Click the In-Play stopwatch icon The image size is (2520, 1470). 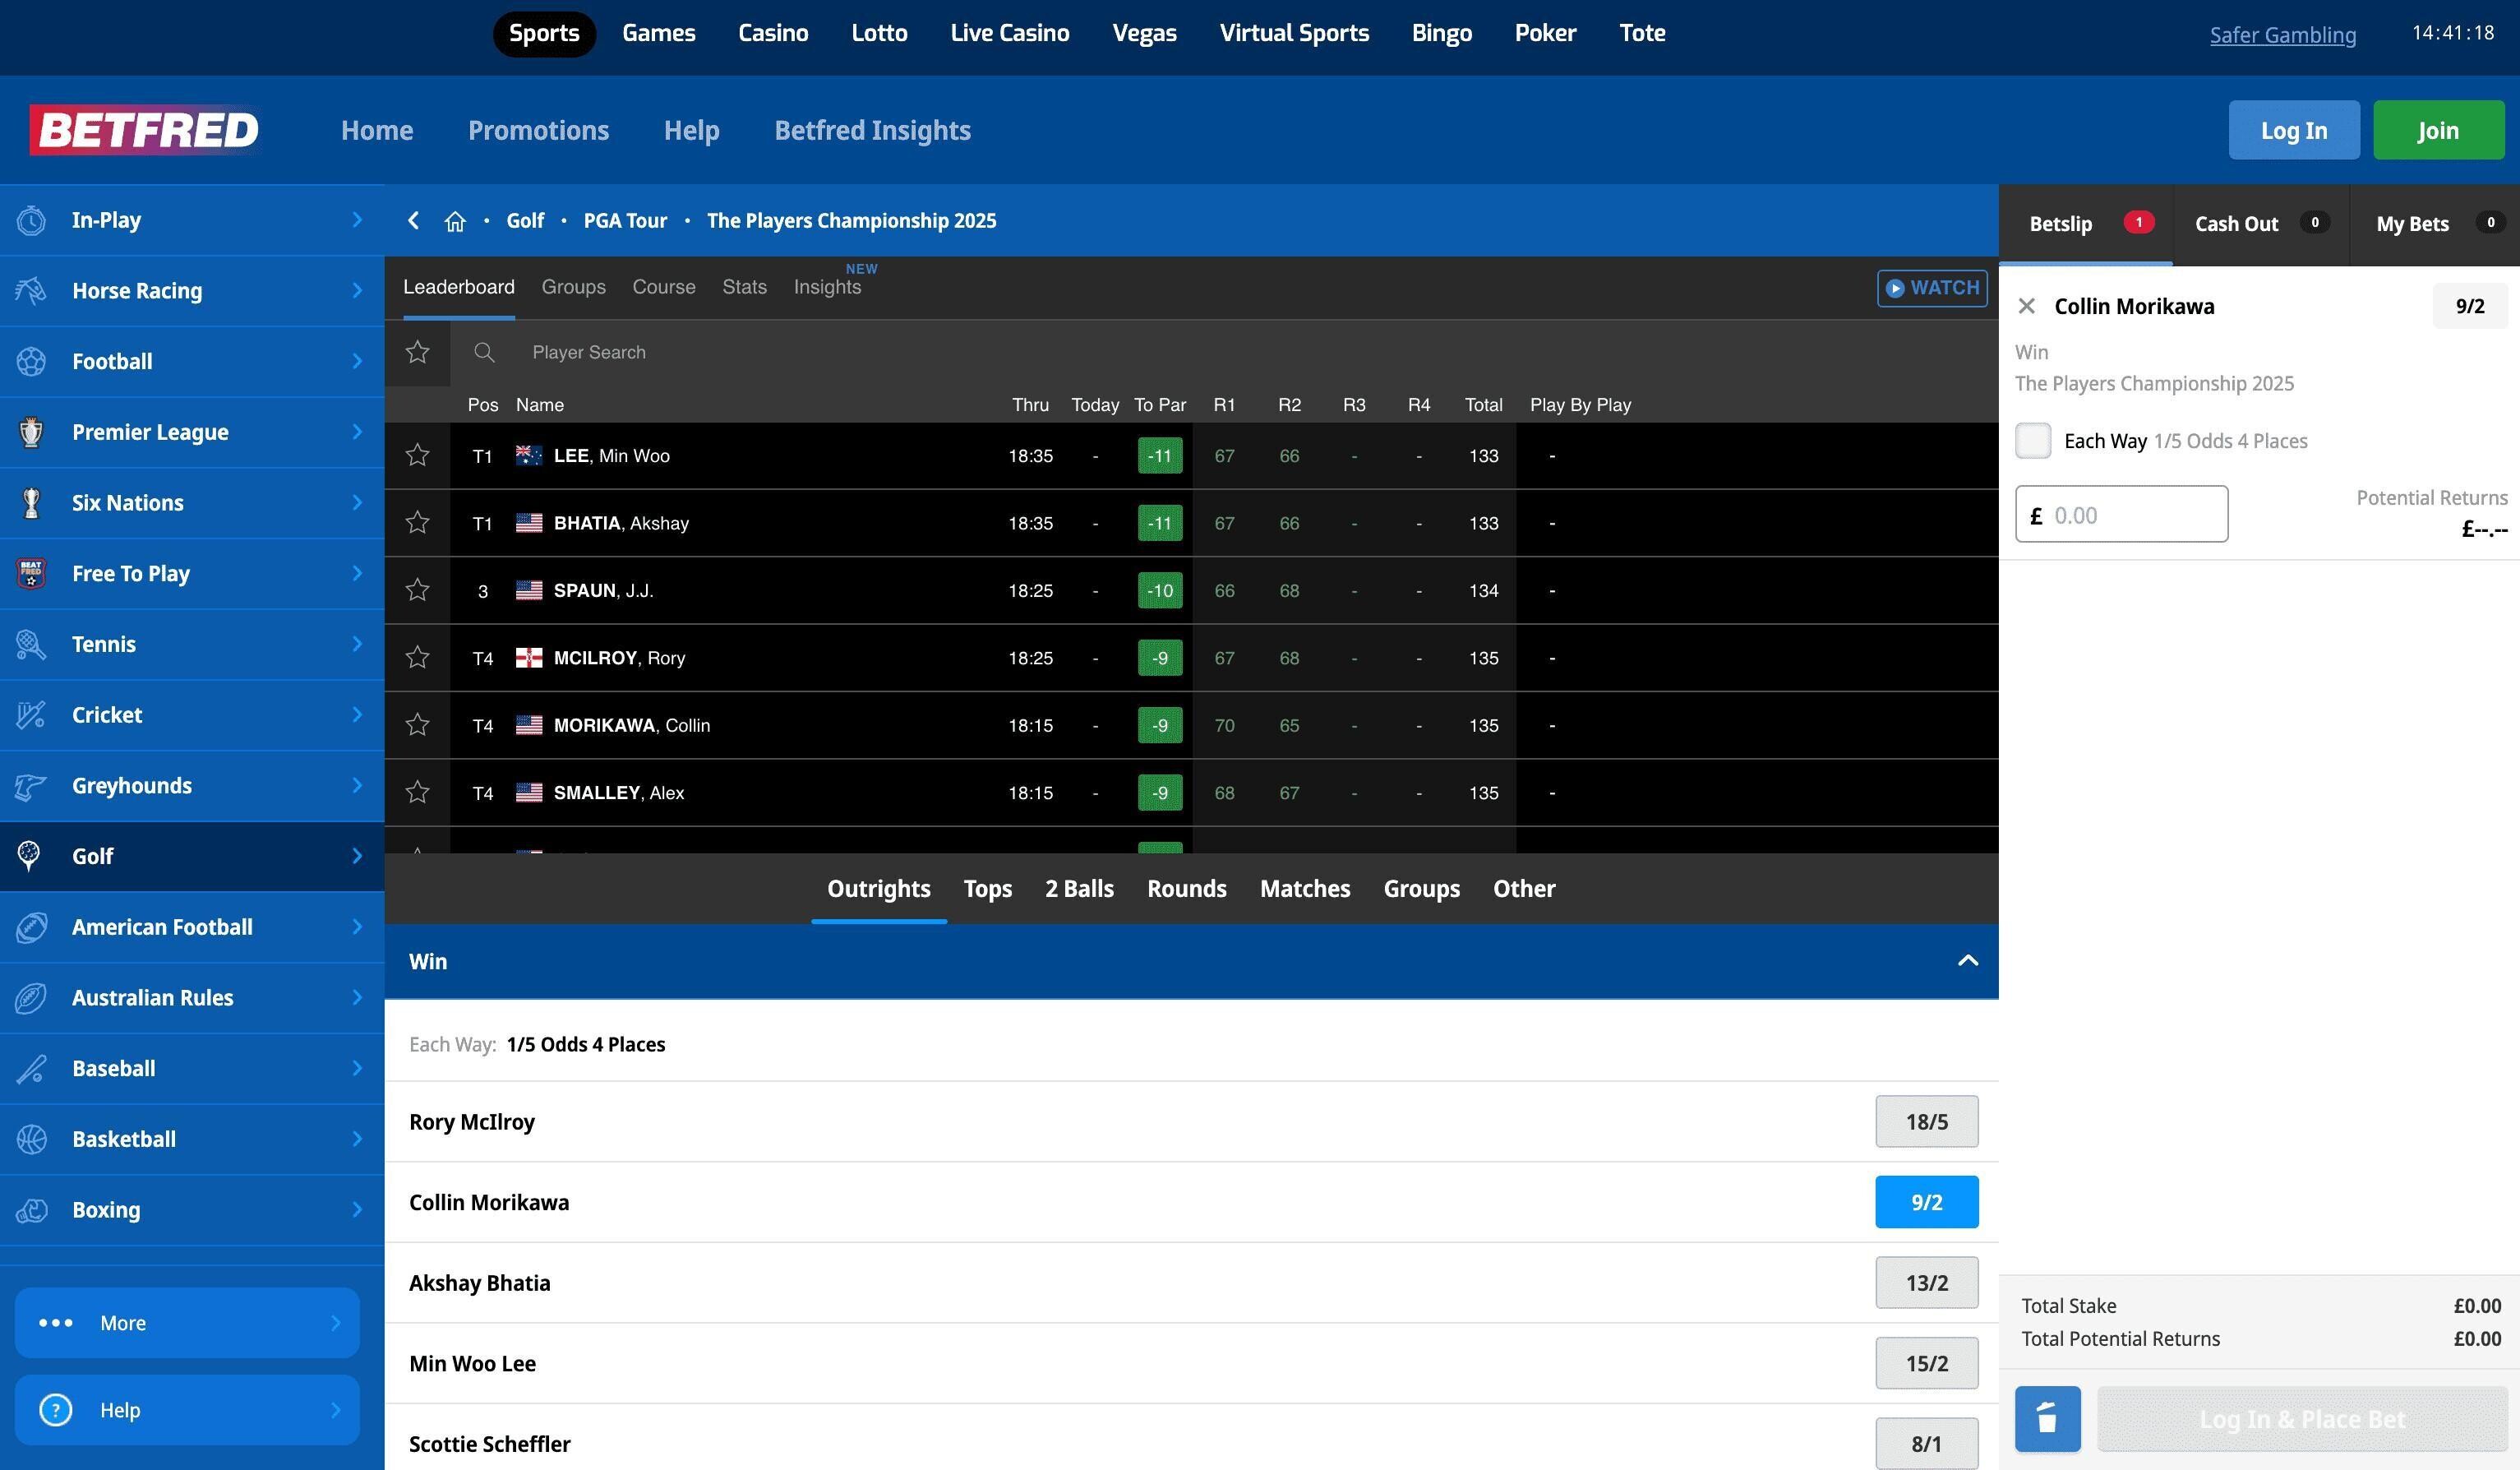(31, 220)
